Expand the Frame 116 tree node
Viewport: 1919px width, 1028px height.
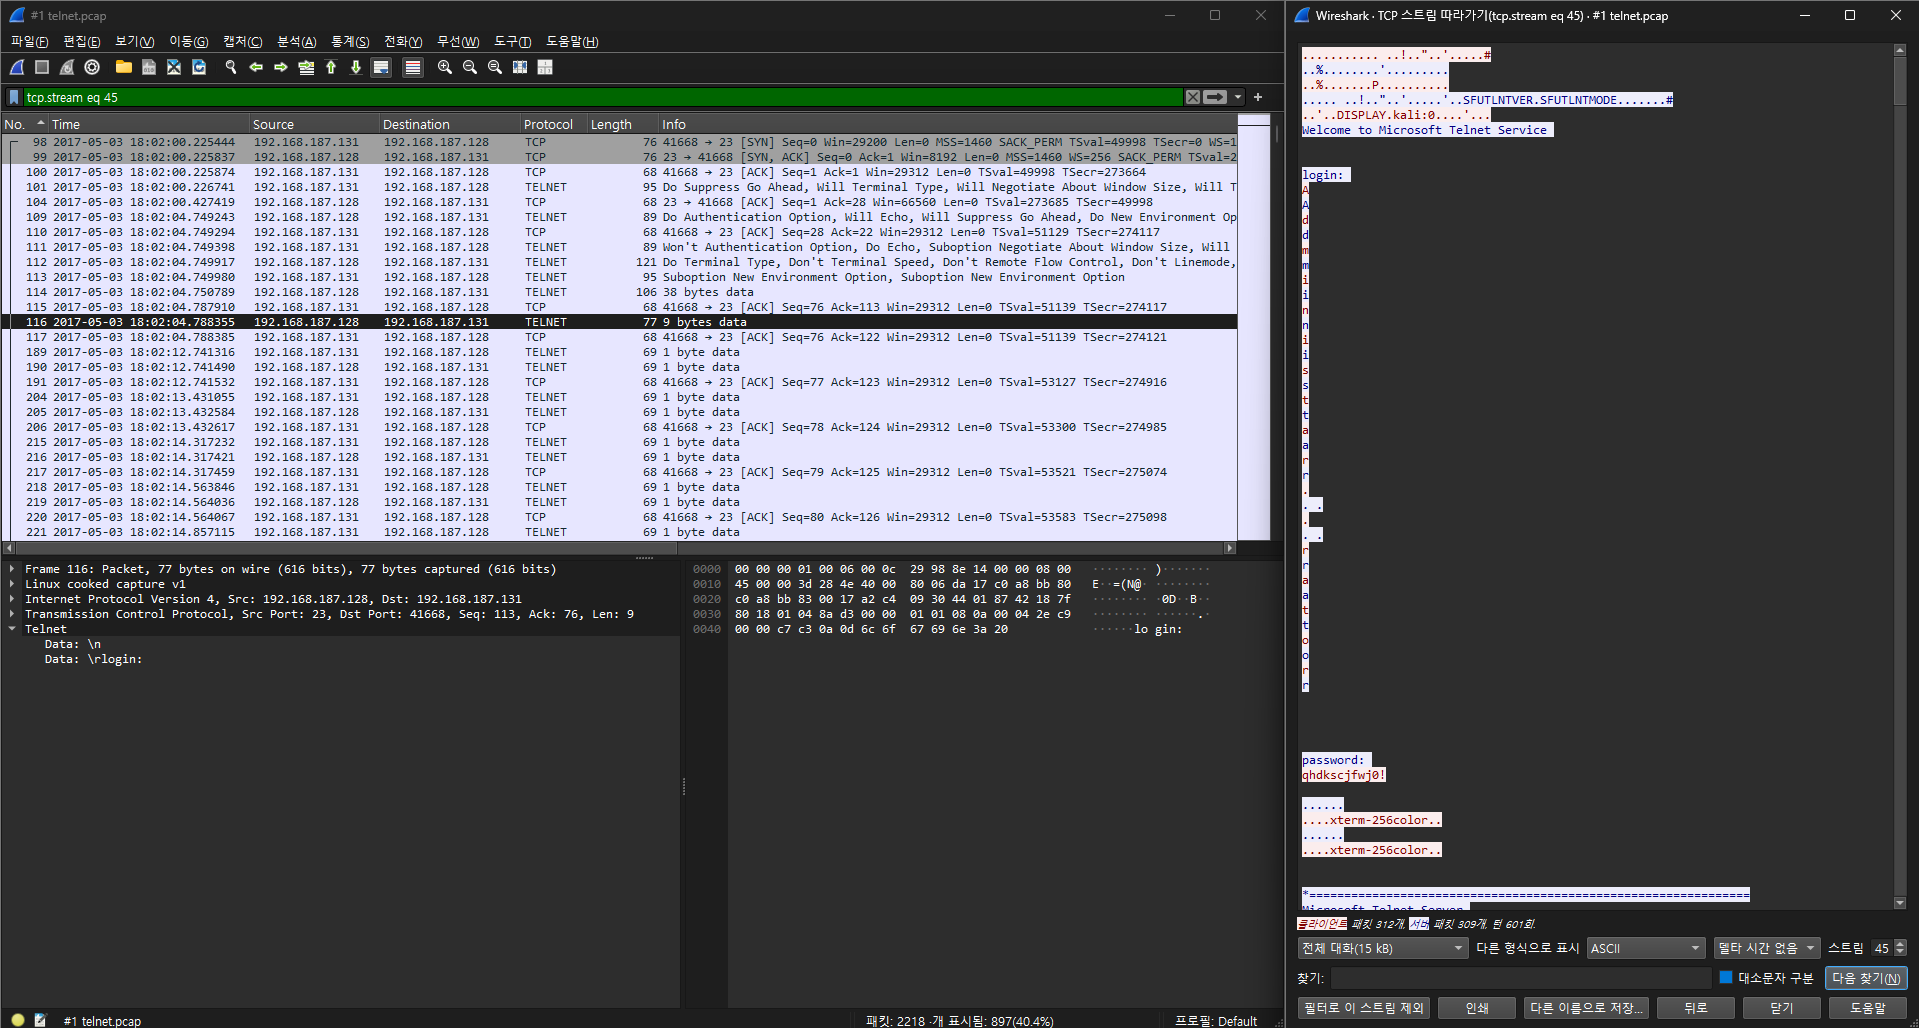click(x=12, y=569)
